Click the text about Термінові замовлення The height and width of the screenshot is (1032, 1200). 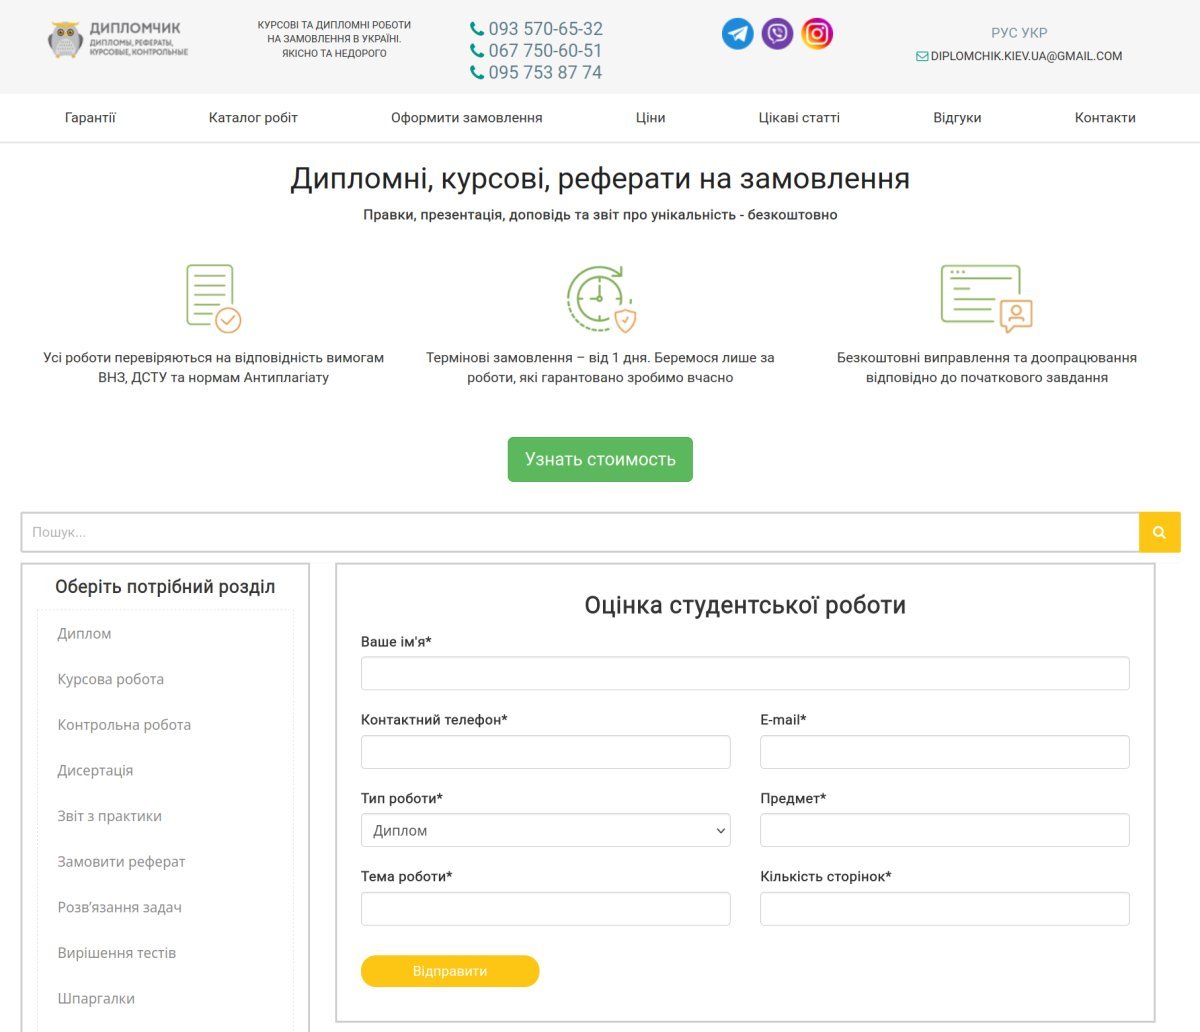tap(600, 368)
